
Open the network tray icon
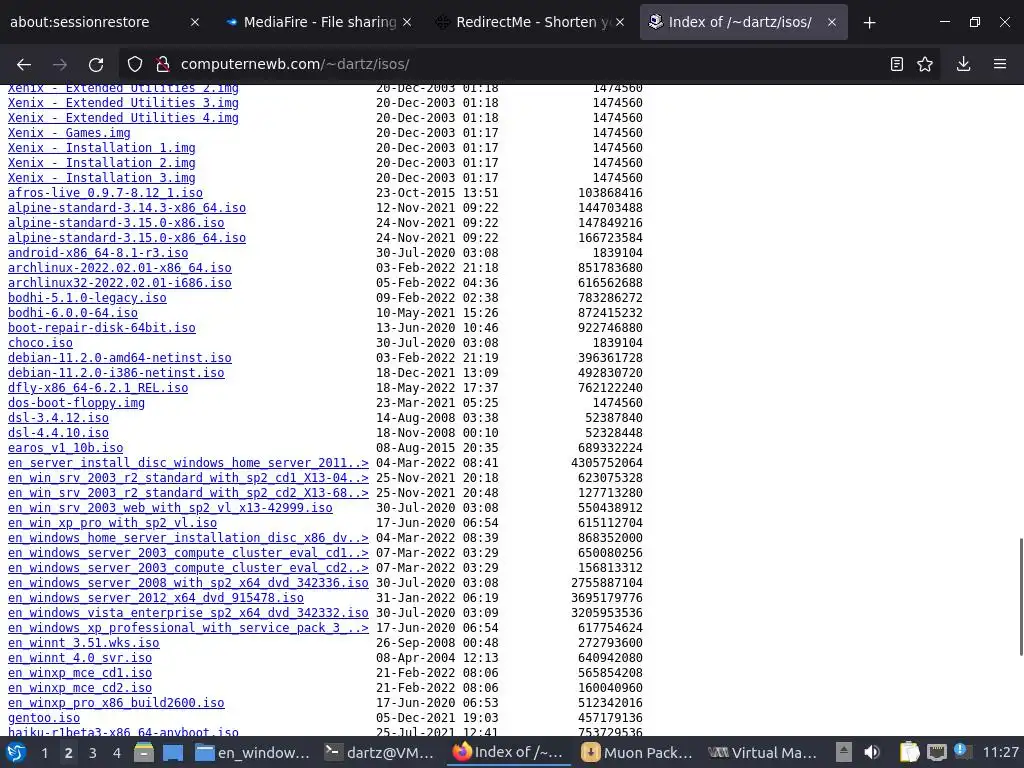tap(936, 752)
